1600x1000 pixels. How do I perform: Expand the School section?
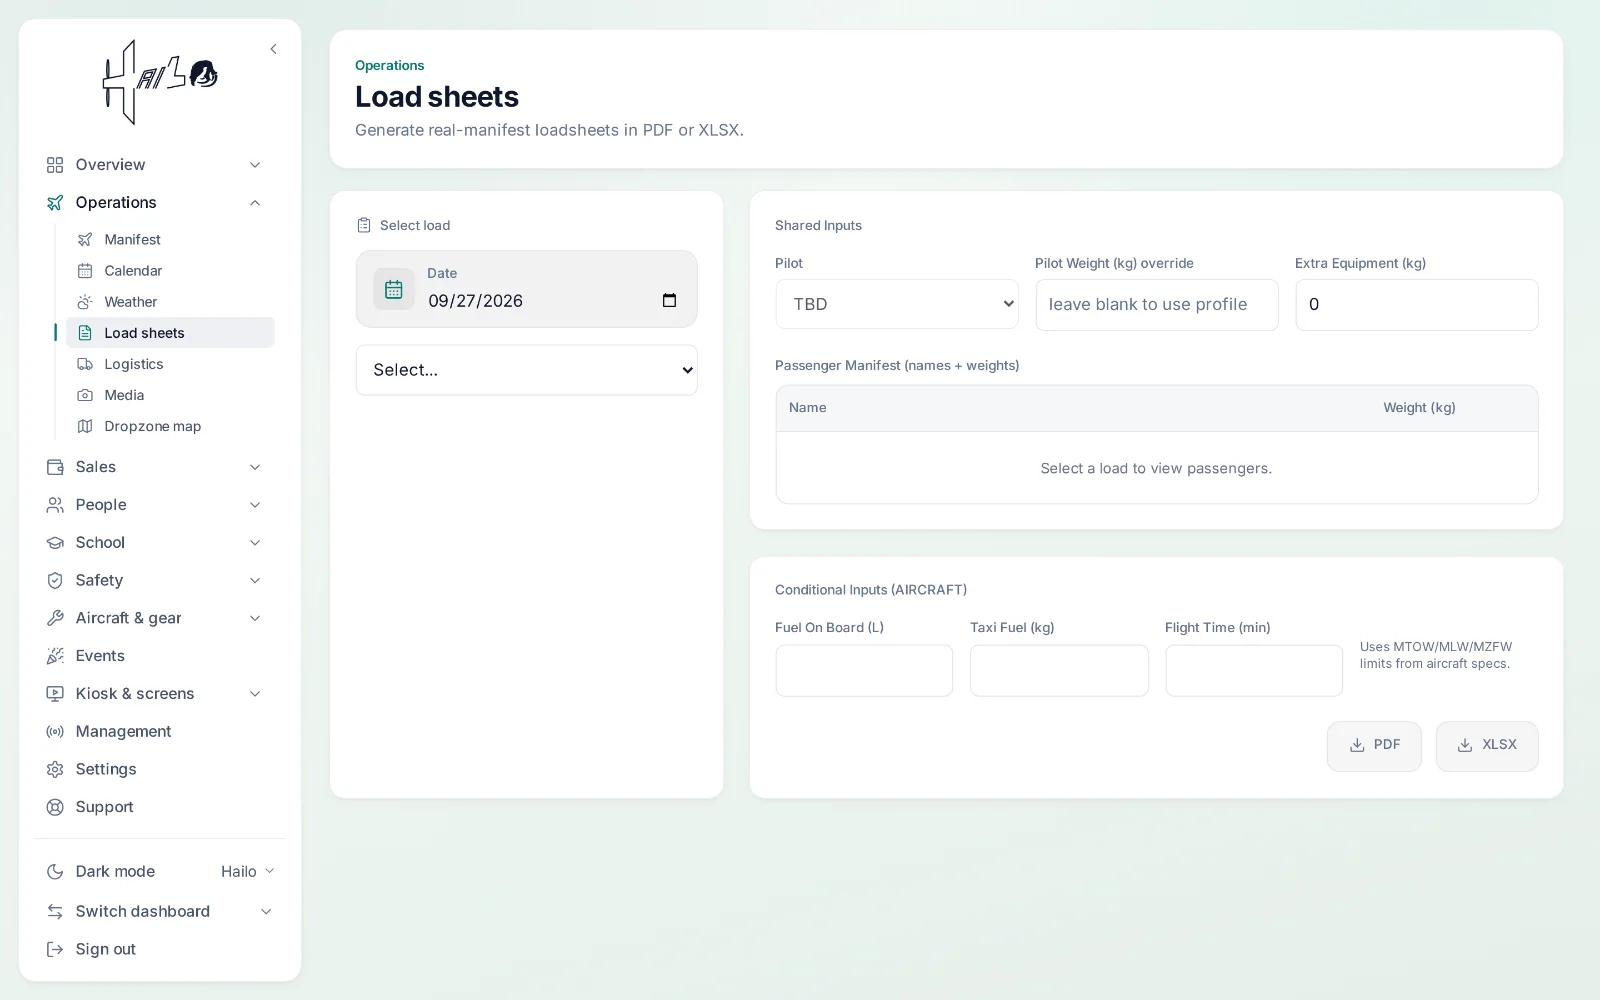(x=155, y=543)
